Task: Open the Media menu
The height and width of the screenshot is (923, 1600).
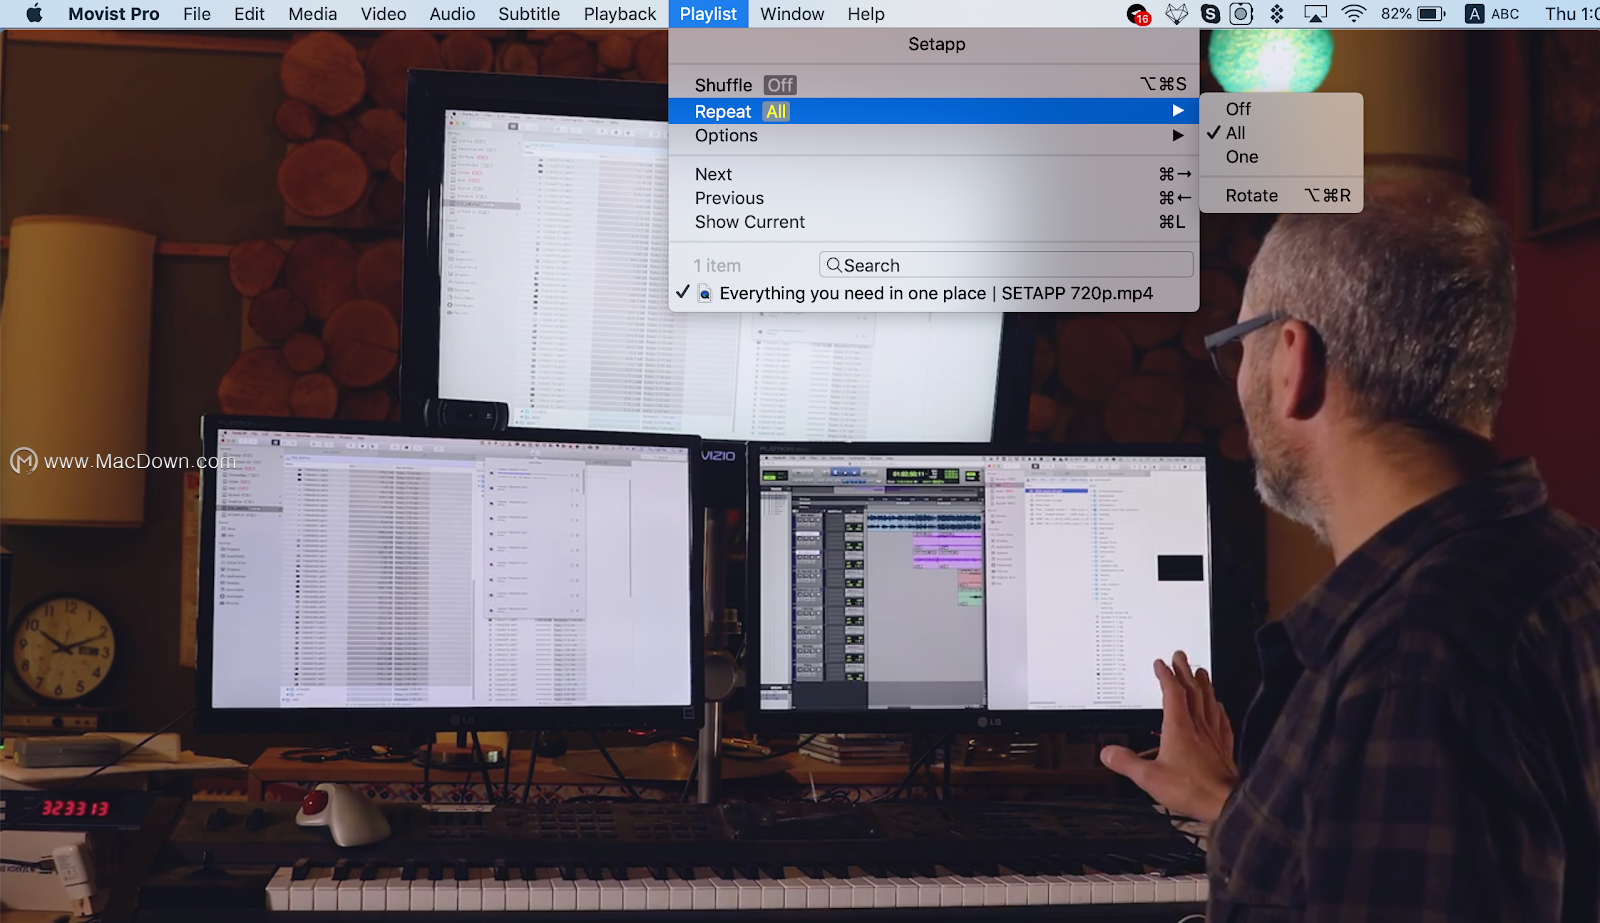Action: pos(312,14)
